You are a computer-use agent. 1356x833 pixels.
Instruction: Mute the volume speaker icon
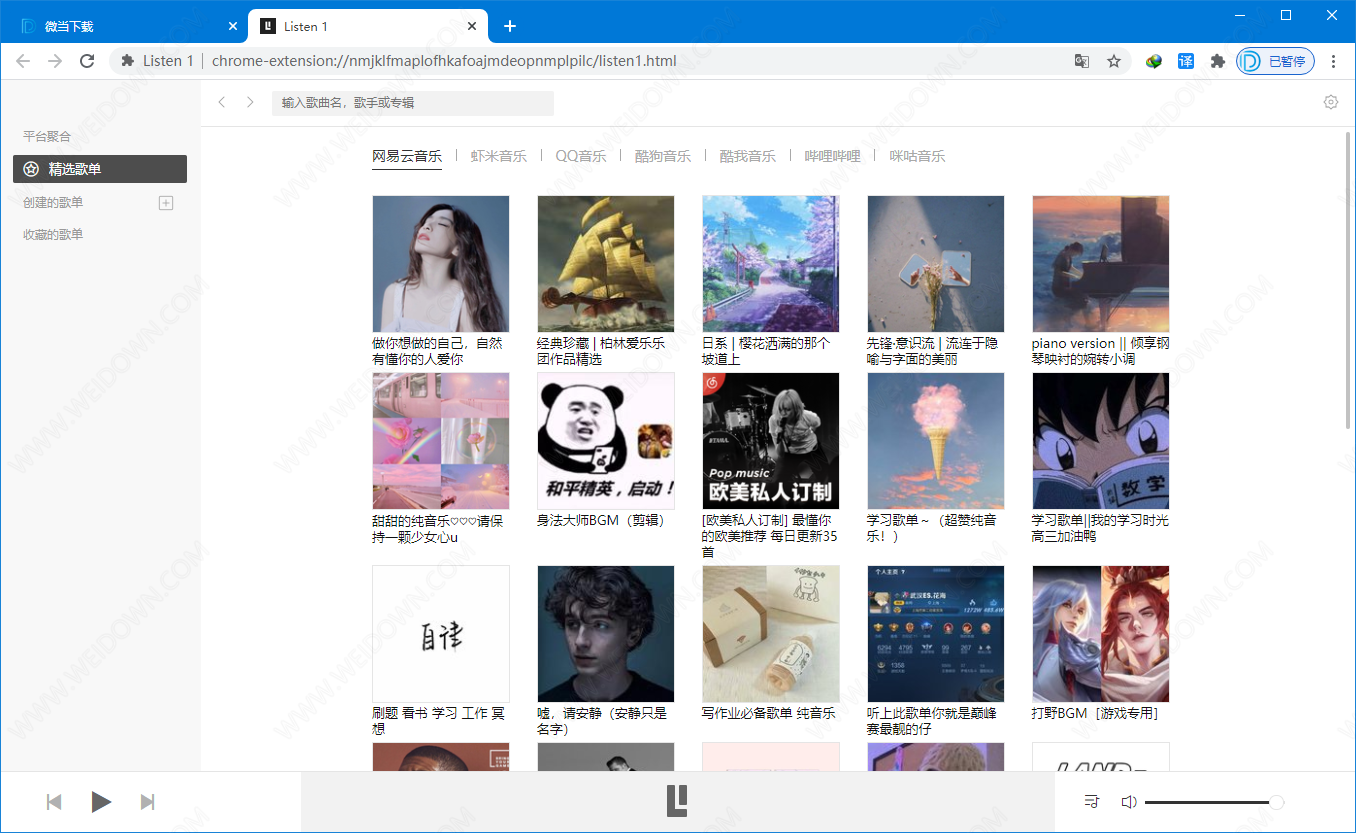(1129, 802)
